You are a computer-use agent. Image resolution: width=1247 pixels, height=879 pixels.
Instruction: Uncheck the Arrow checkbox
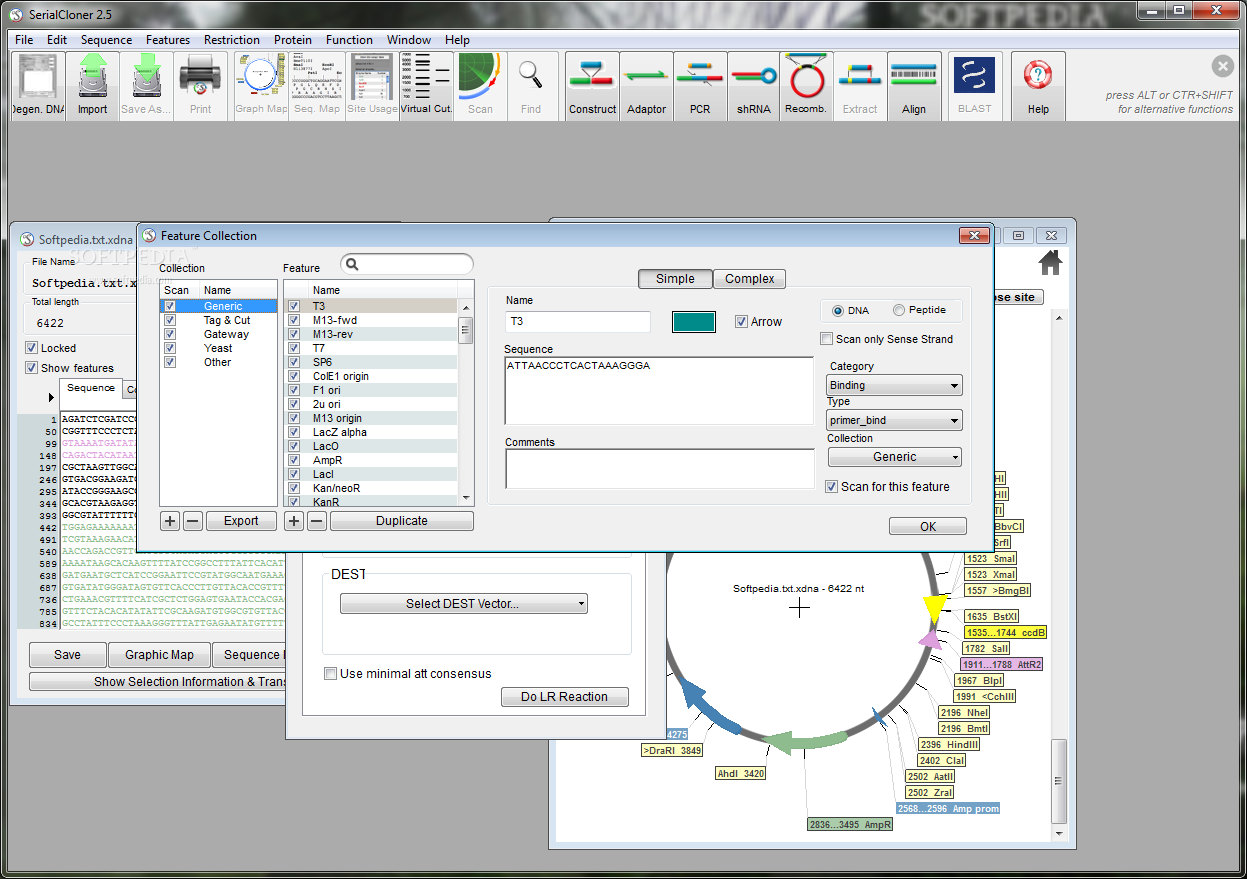[741, 322]
